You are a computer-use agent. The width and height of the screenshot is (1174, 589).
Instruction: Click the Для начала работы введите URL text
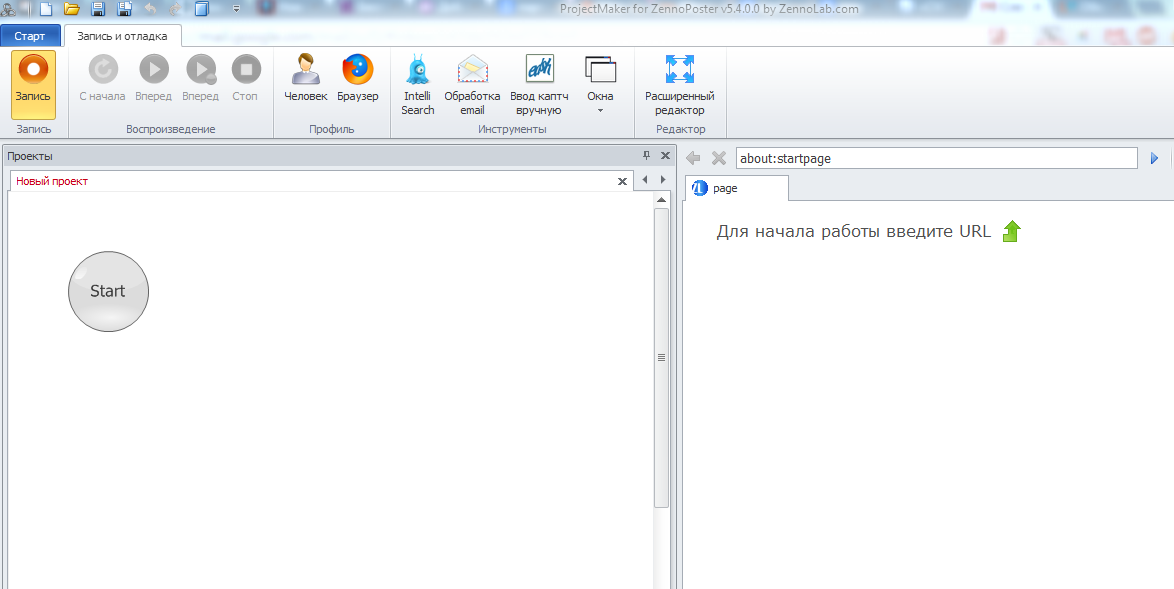click(x=854, y=231)
